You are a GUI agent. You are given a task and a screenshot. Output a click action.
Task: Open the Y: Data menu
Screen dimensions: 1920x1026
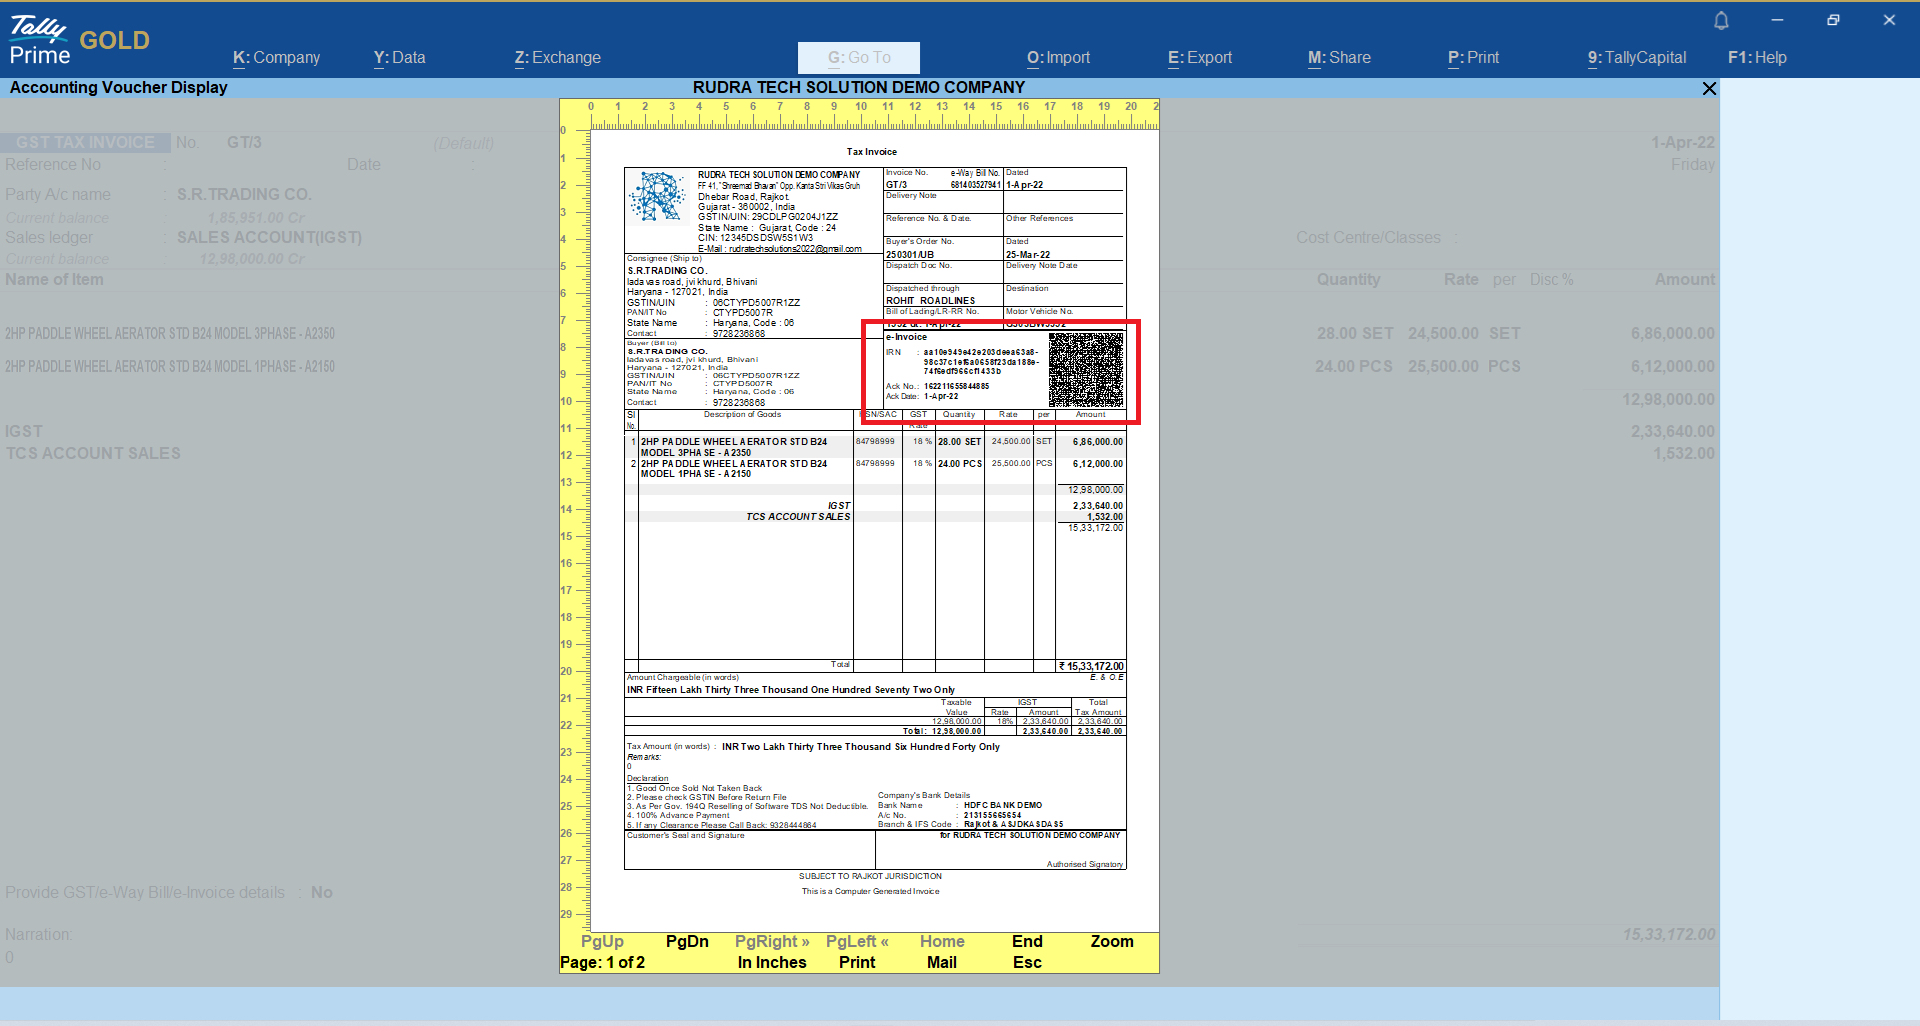point(399,58)
